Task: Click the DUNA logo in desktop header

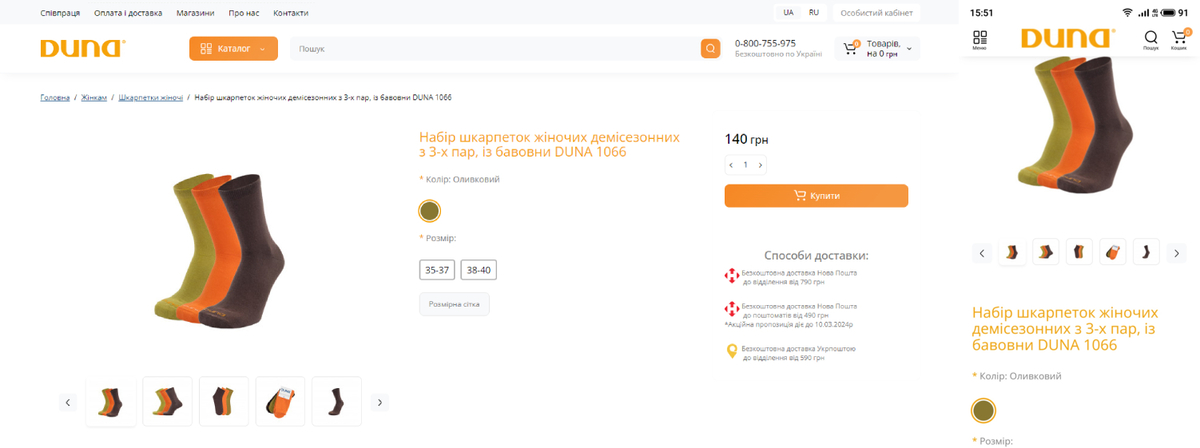Action: click(x=82, y=48)
